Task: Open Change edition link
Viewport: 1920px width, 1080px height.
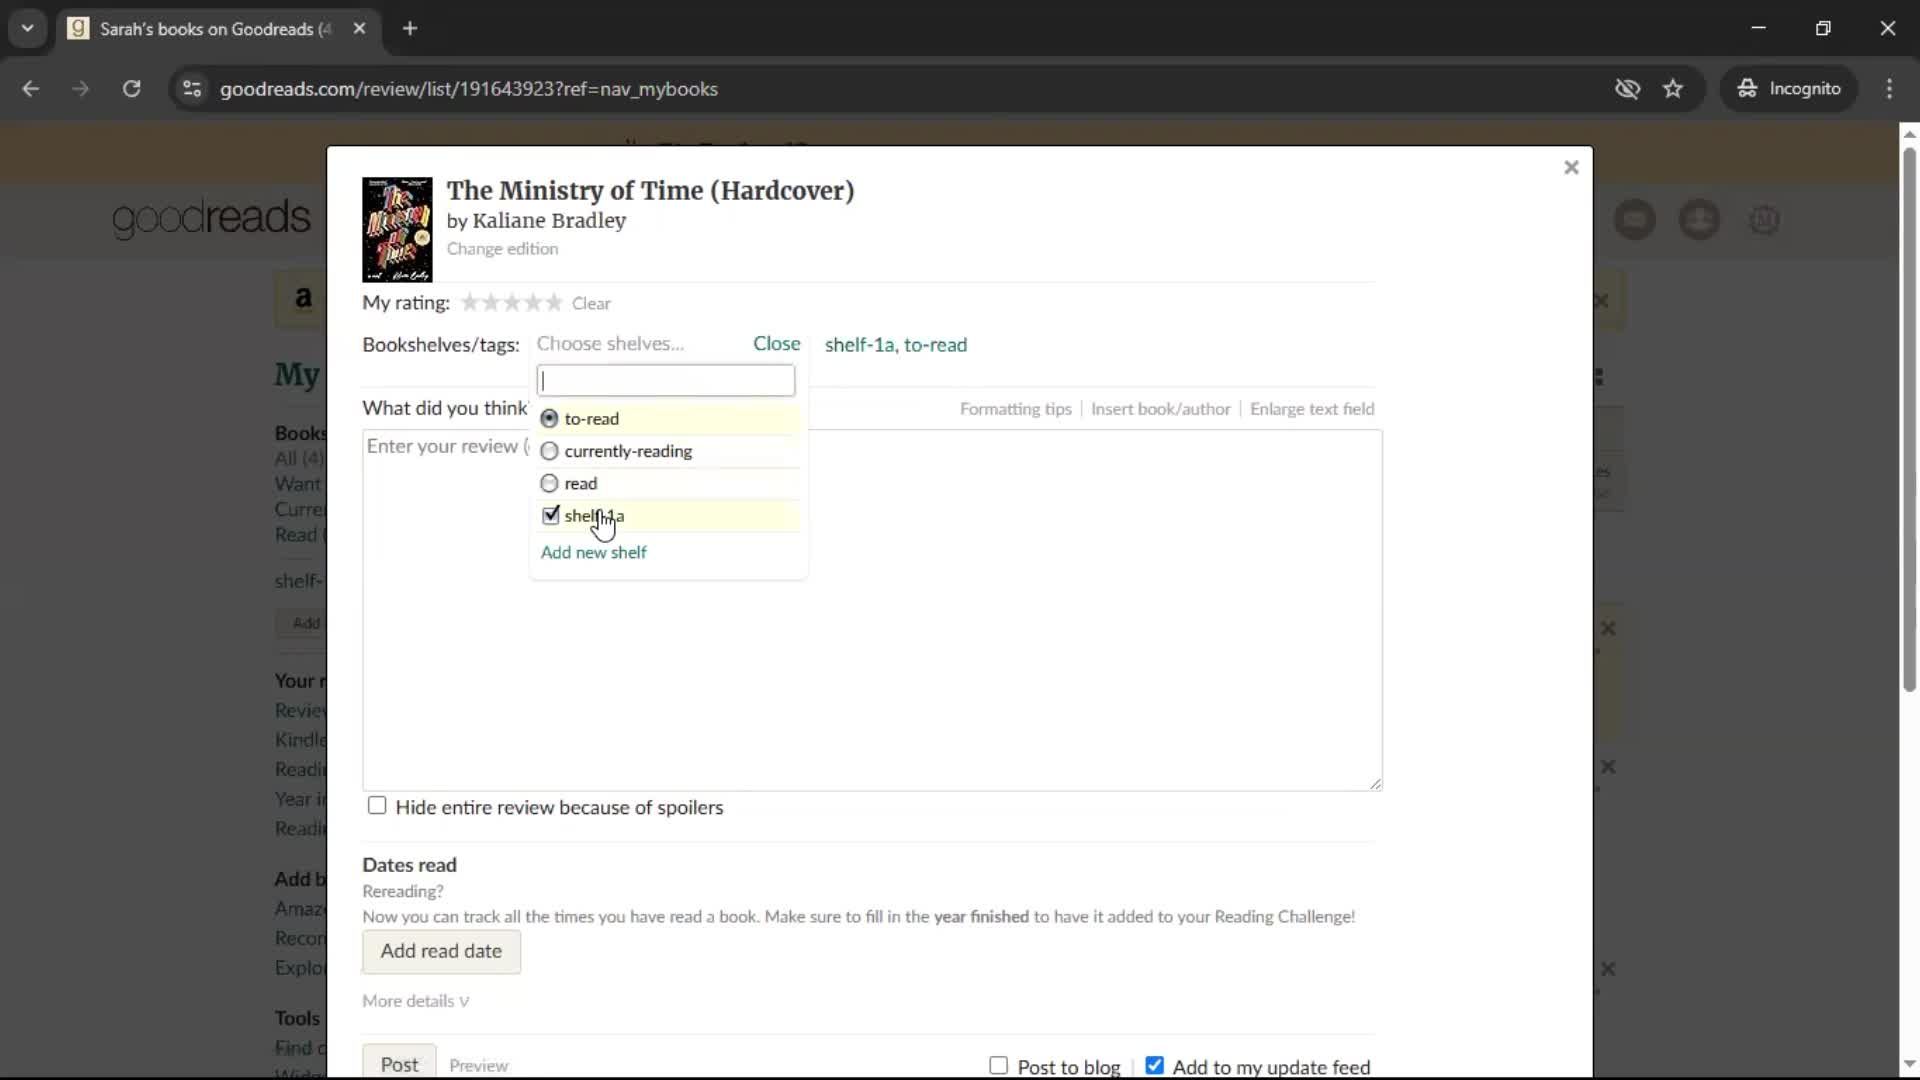Action: (502, 249)
